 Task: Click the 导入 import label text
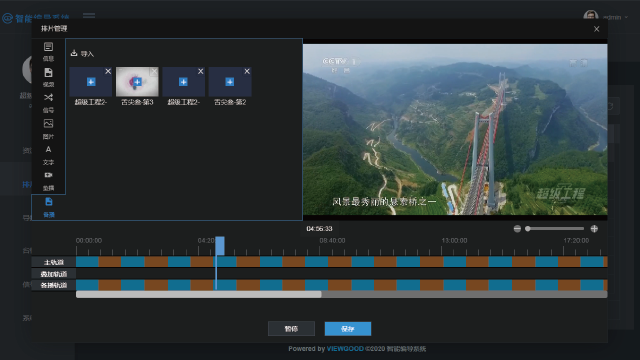[x=87, y=54]
